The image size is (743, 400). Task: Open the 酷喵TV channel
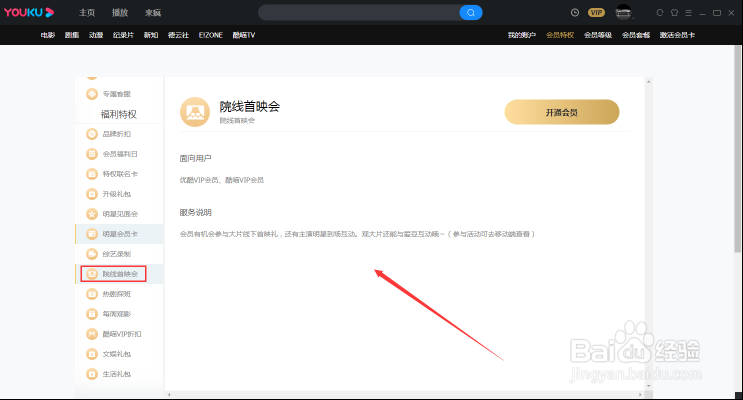244,35
